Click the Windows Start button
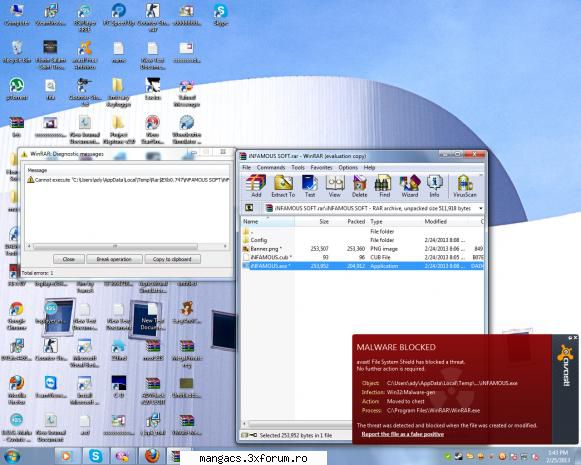The width and height of the screenshot is (581, 465). point(11,456)
